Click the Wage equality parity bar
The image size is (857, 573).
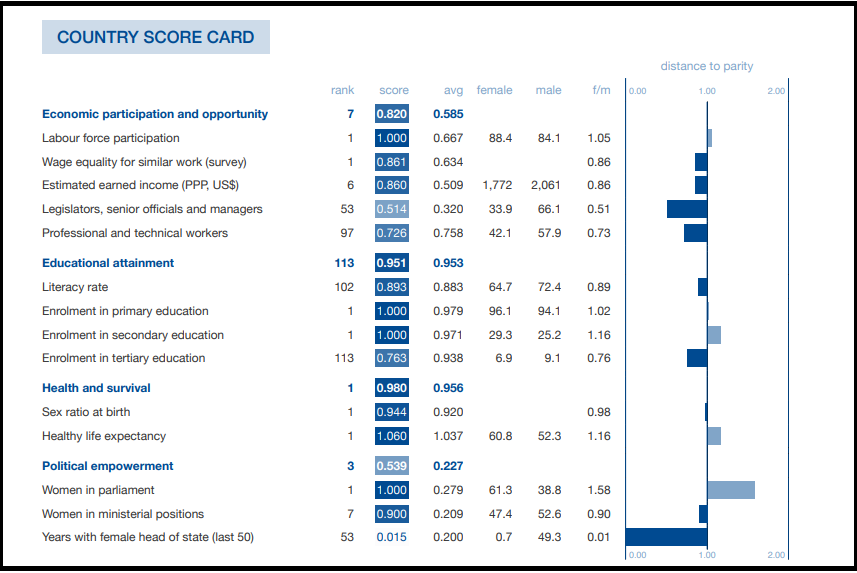pos(701,162)
